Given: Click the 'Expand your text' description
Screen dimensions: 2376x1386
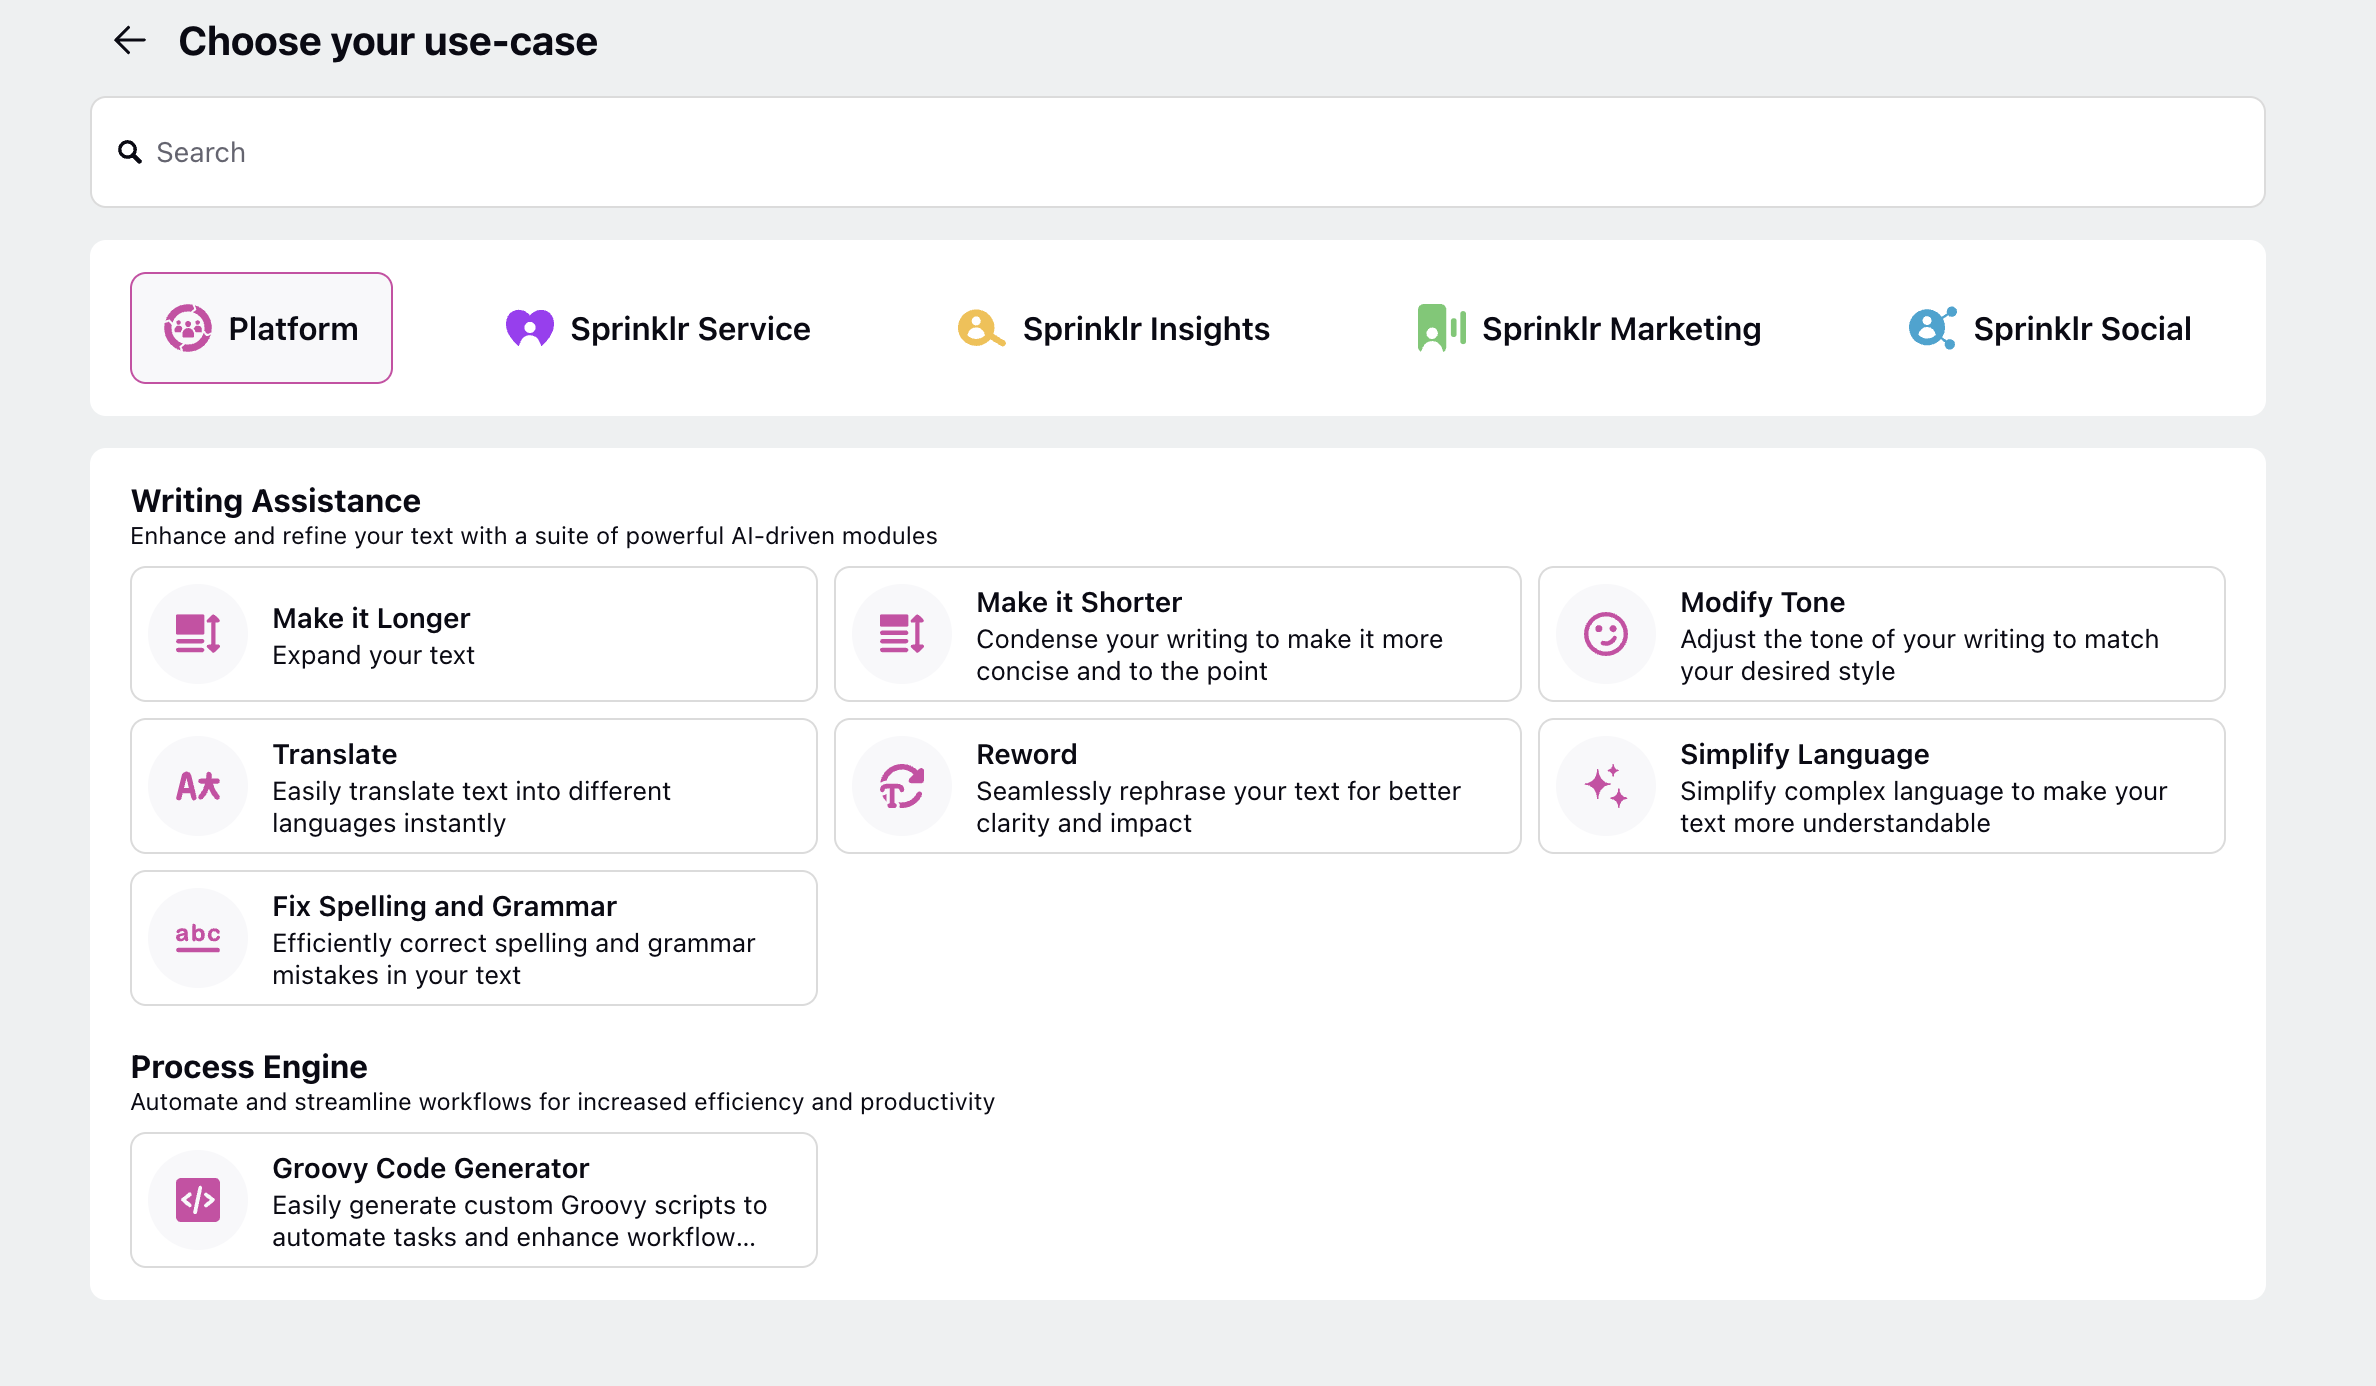Looking at the screenshot, I should 373,655.
